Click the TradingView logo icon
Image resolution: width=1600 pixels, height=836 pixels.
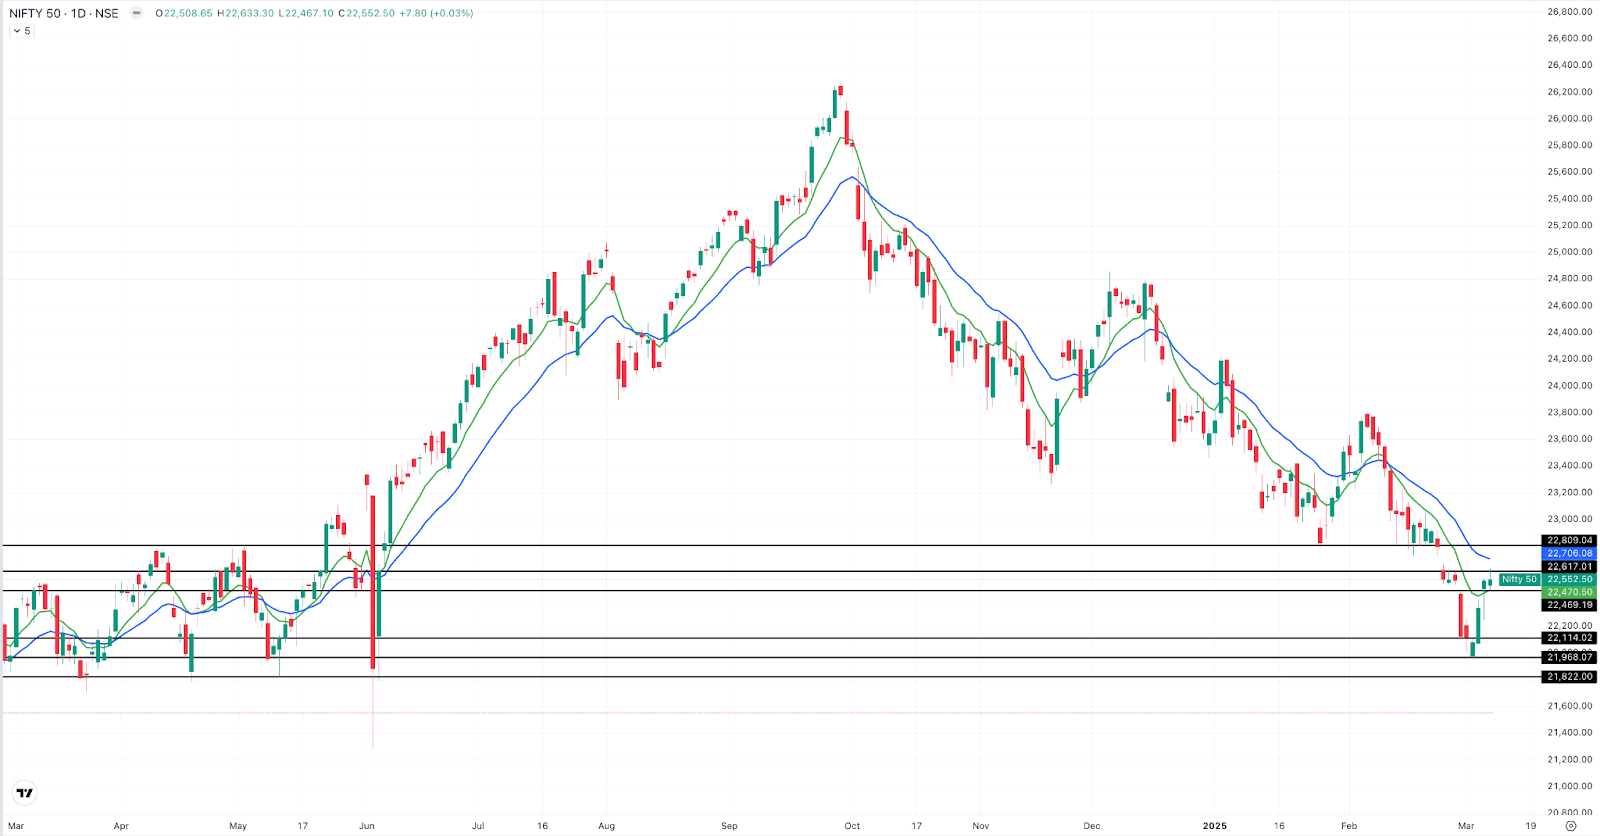[25, 793]
